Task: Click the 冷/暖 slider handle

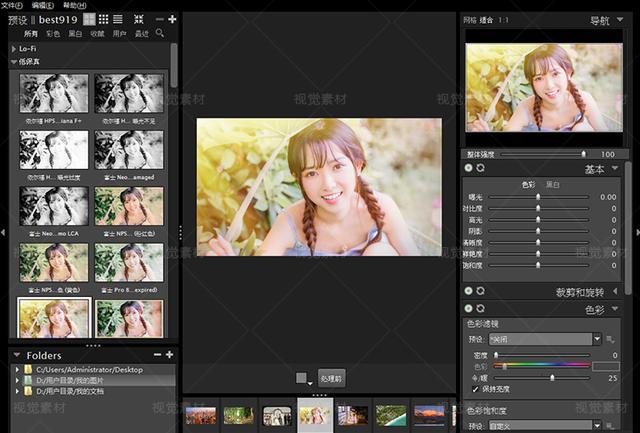Action: pyautogui.click(x=552, y=378)
